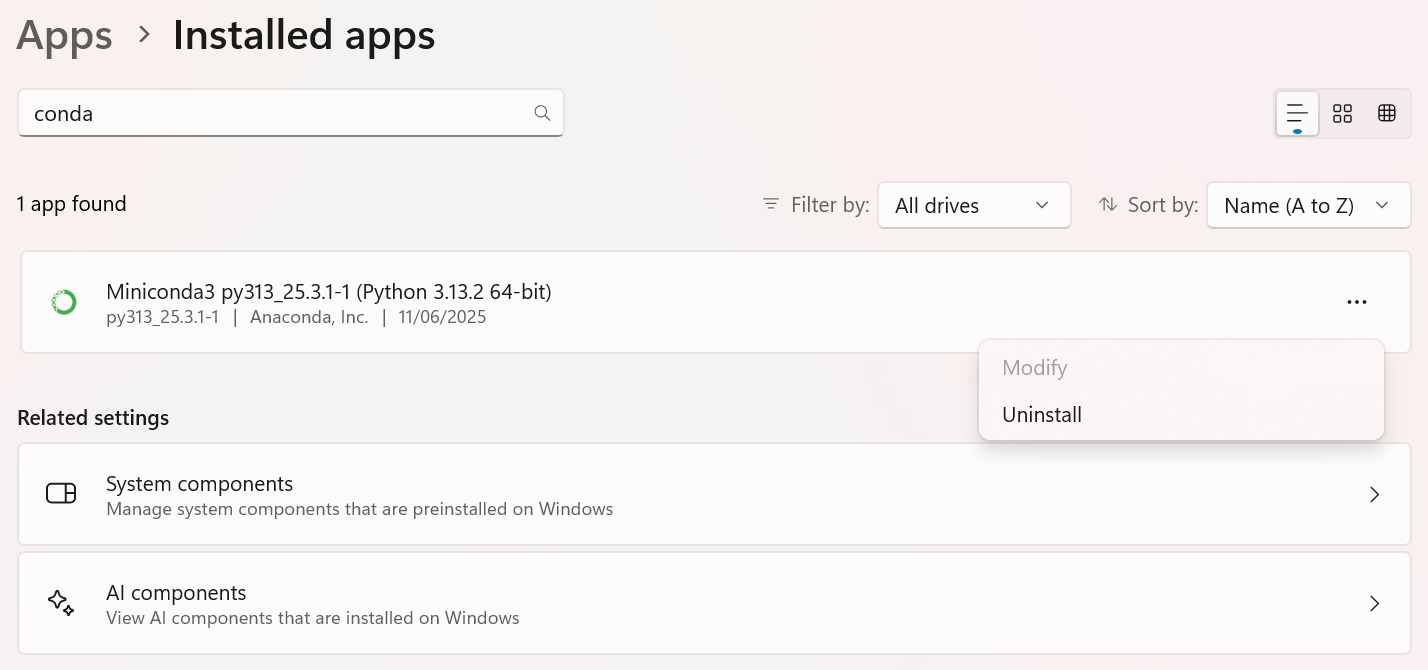Click the search magnifier icon
The image size is (1428, 670).
[x=542, y=113]
